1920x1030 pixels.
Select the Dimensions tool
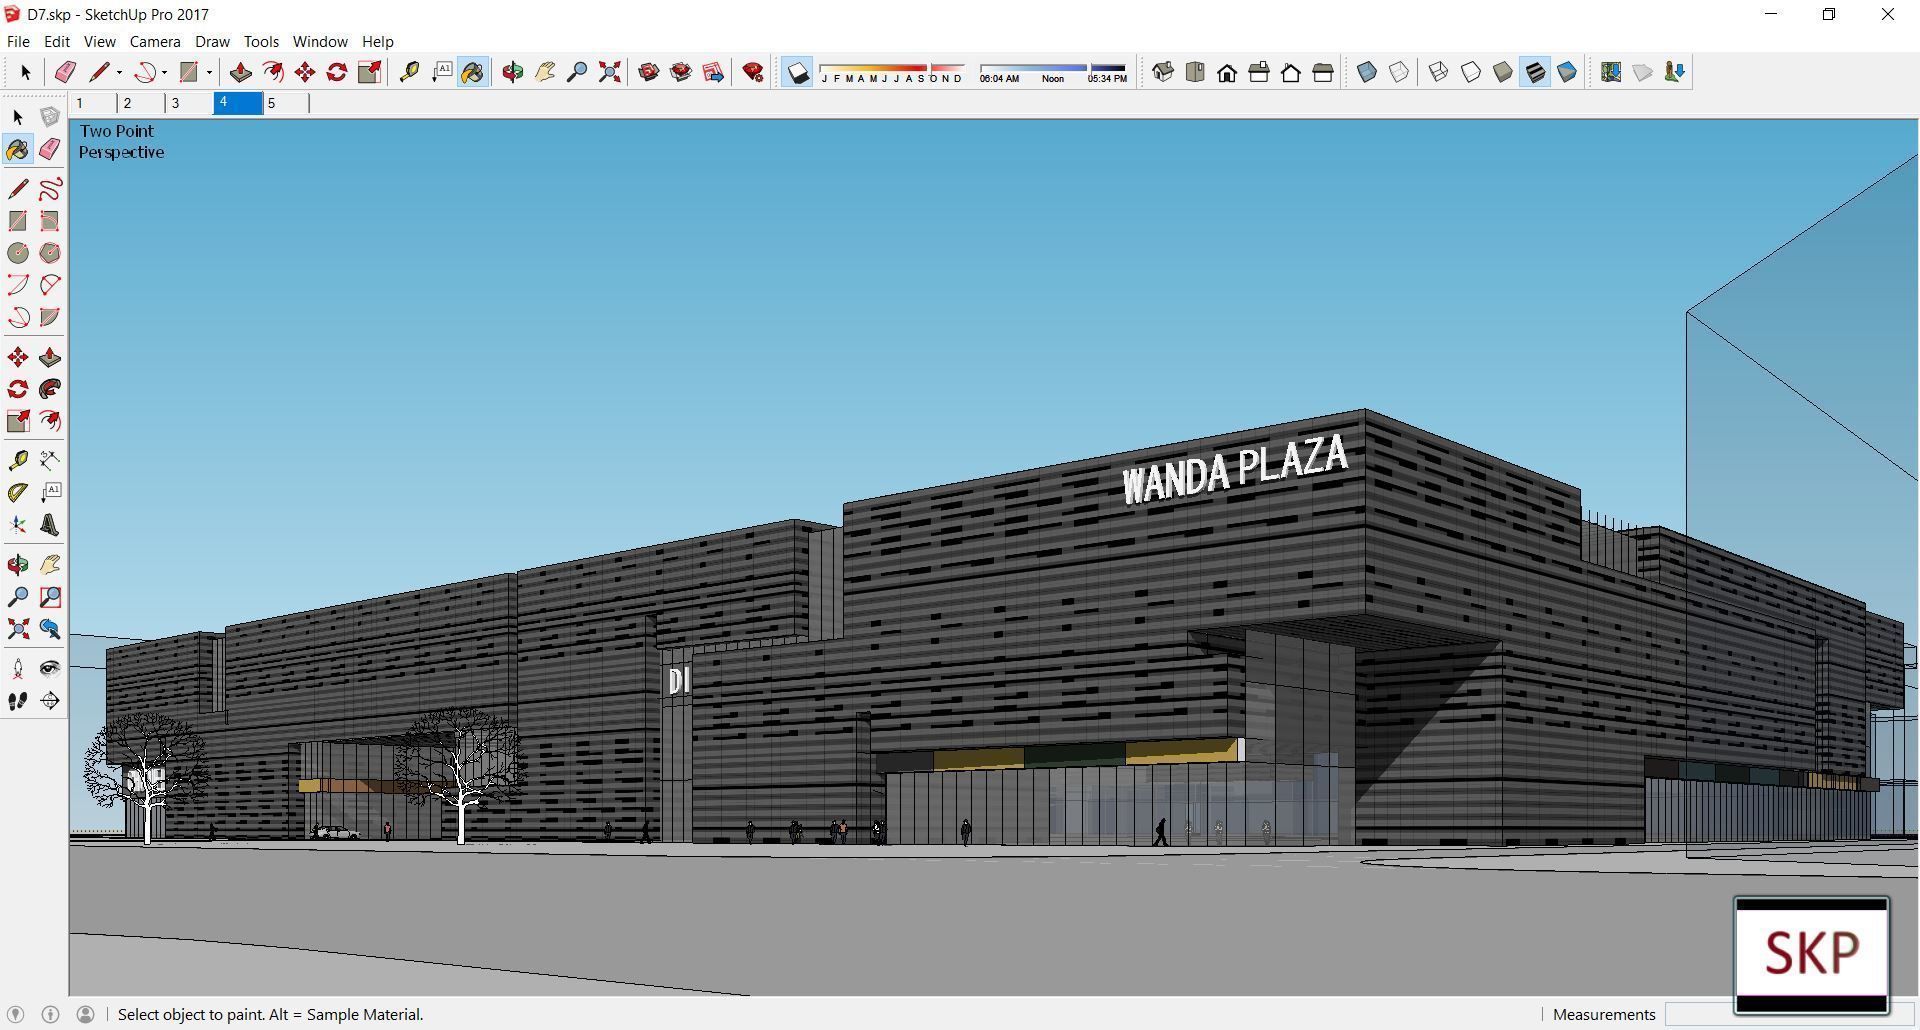point(50,460)
